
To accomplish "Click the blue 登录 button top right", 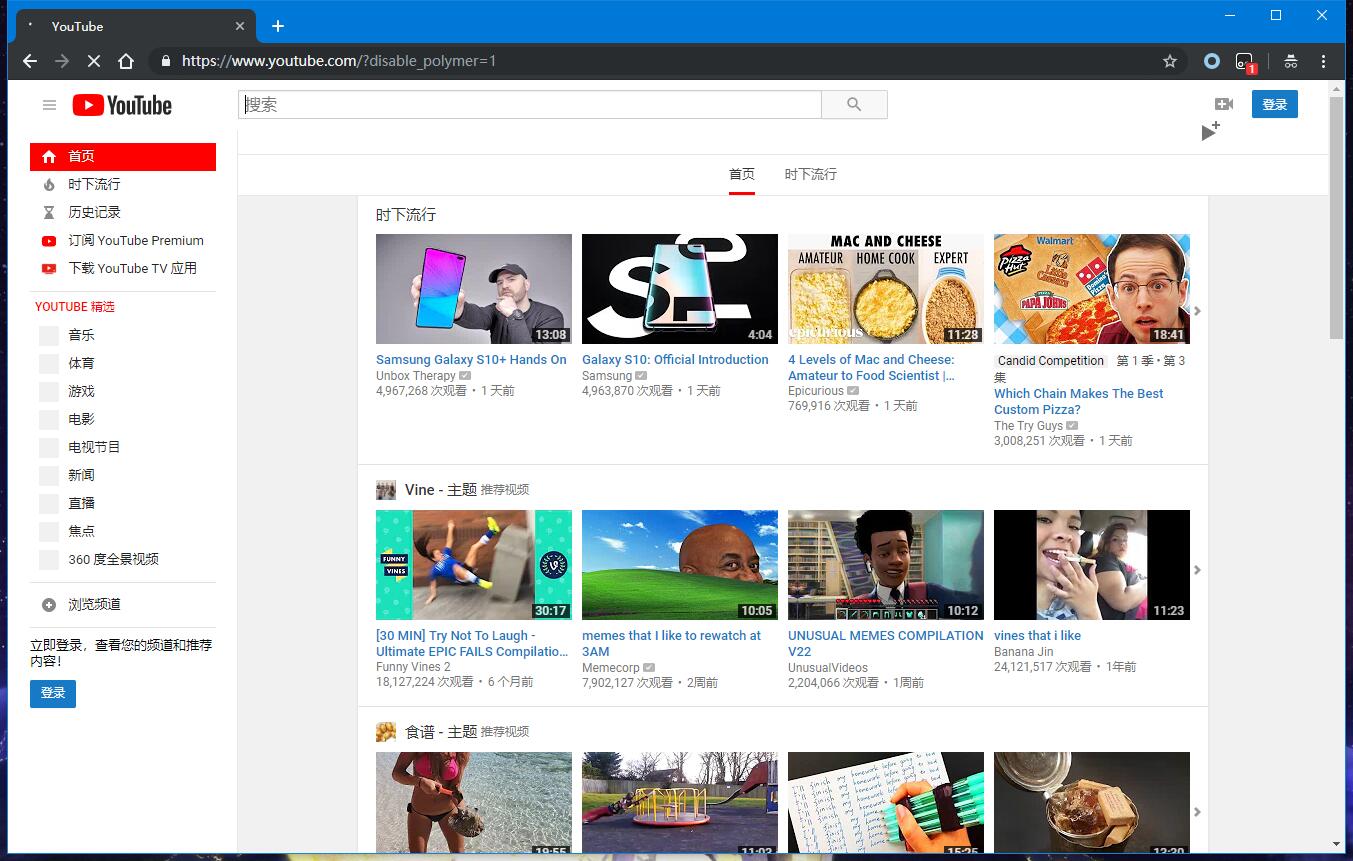I will (1274, 104).
